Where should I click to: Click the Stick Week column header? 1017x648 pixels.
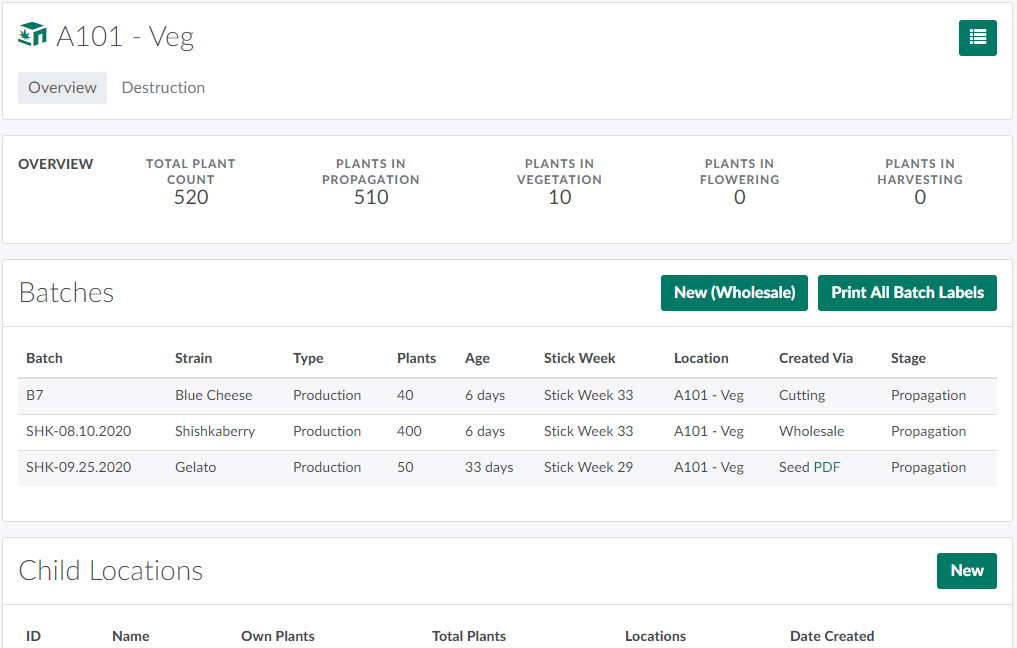click(579, 358)
